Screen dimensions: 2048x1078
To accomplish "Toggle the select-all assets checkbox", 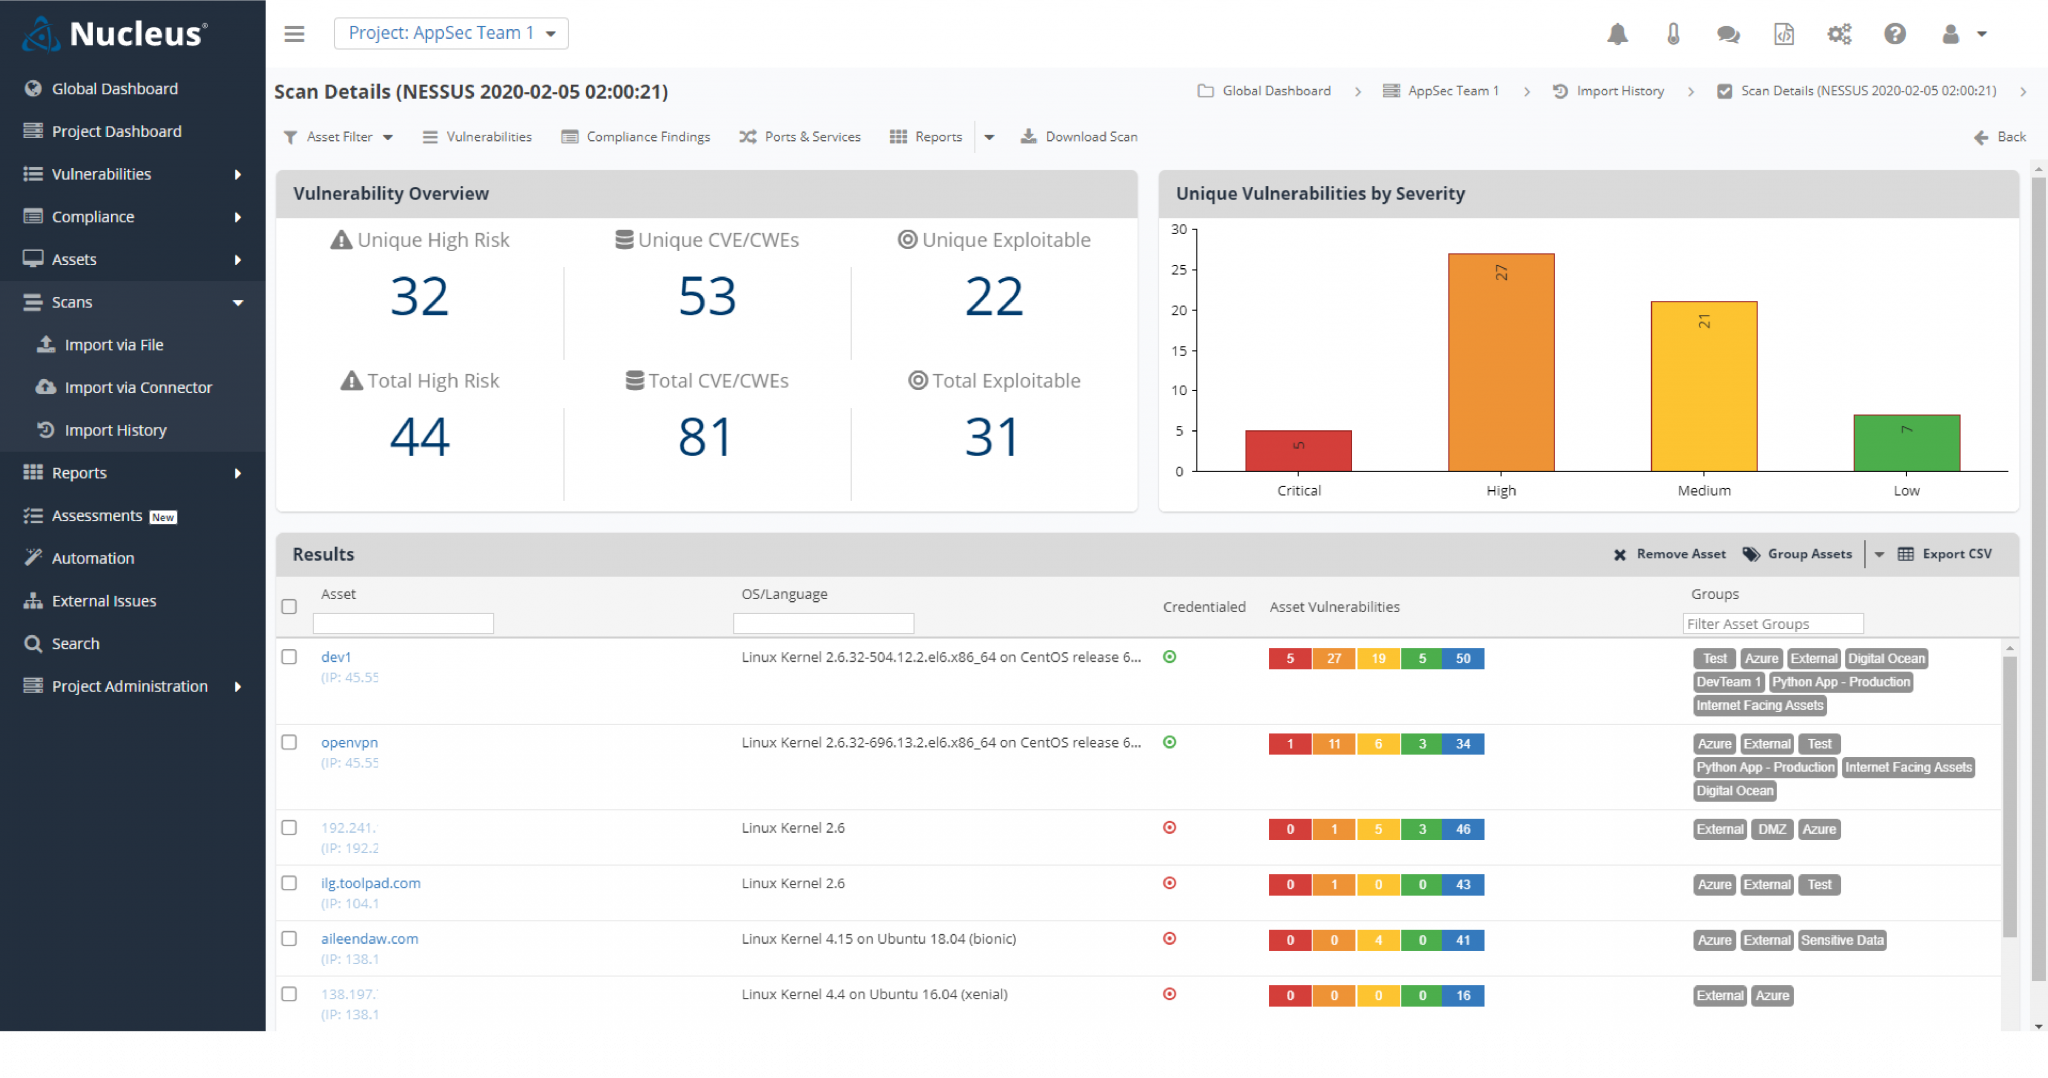I will (x=289, y=606).
